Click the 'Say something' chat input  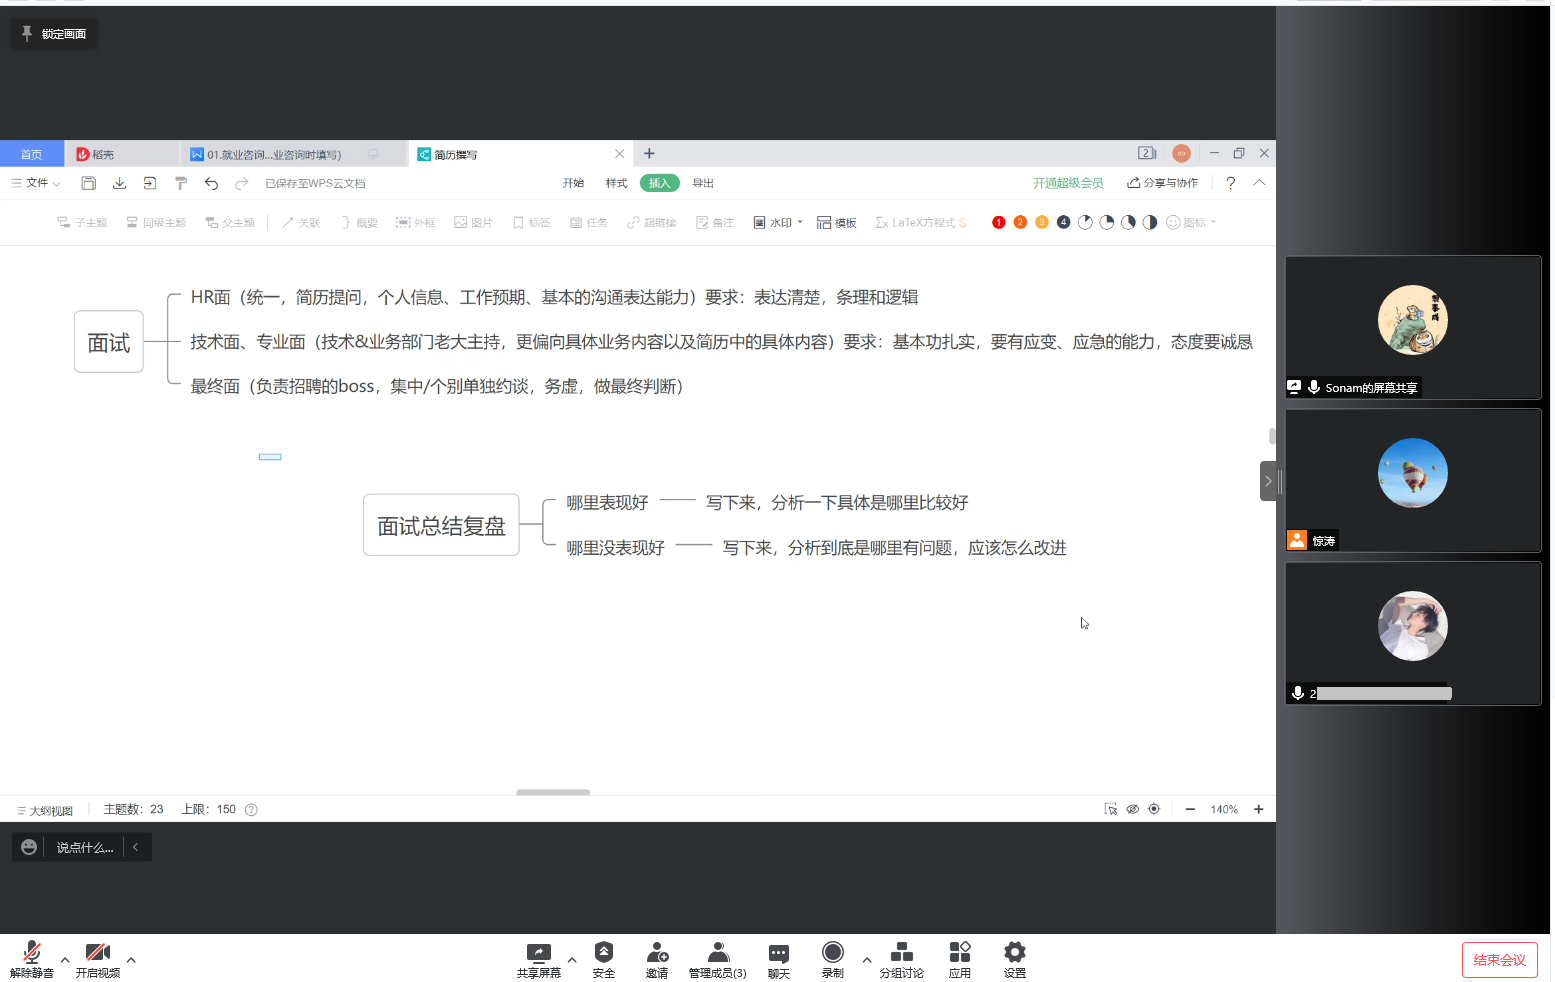click(x=84, y=848)
